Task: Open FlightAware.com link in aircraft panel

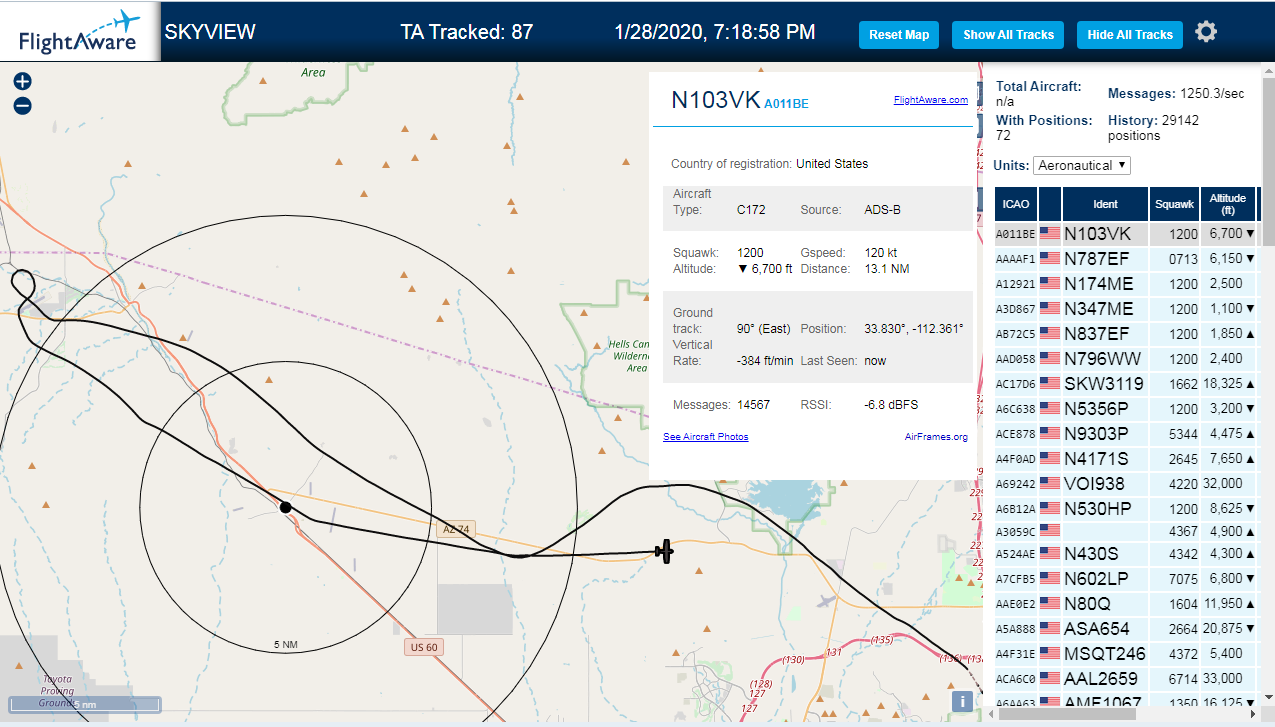Action: click(x=930, y=100)
